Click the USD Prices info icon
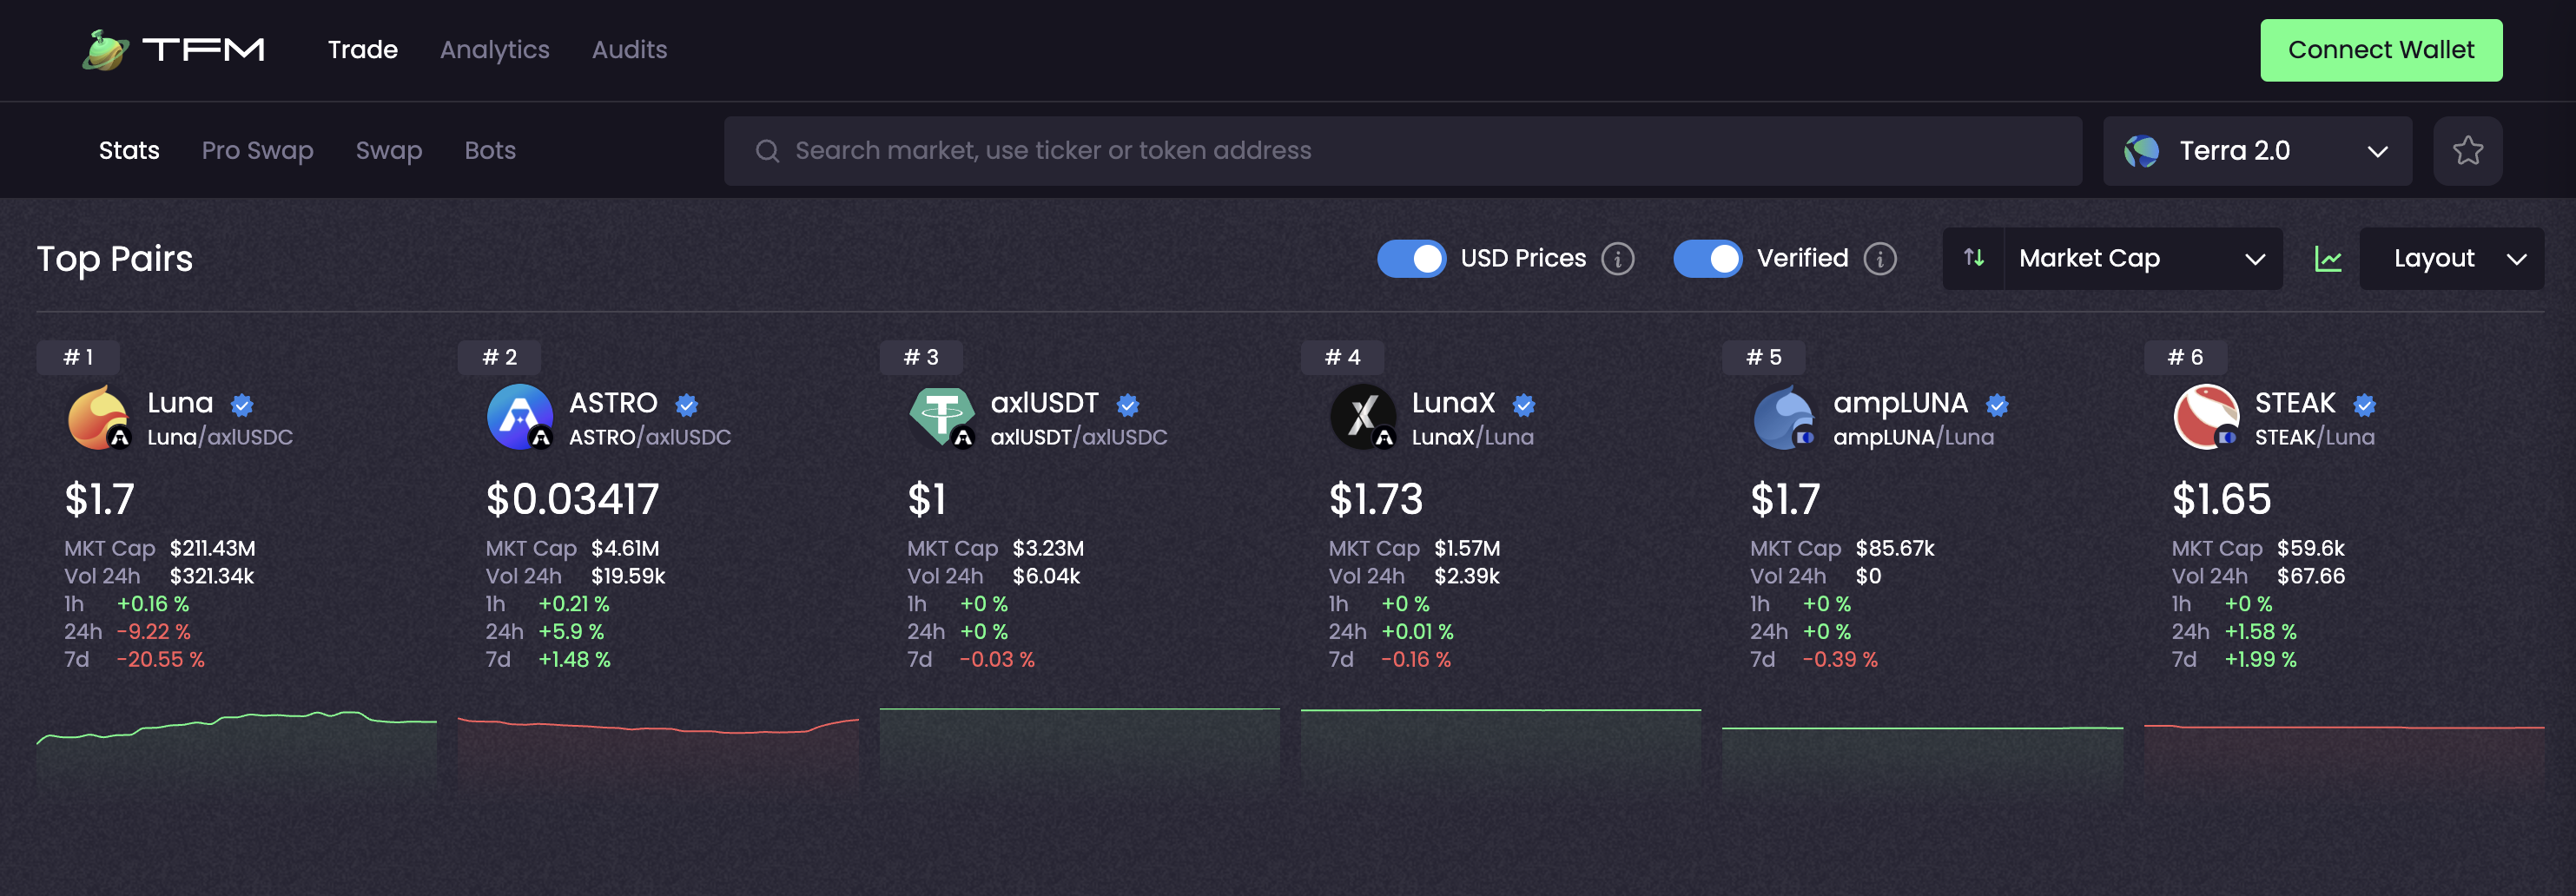 1617,259
